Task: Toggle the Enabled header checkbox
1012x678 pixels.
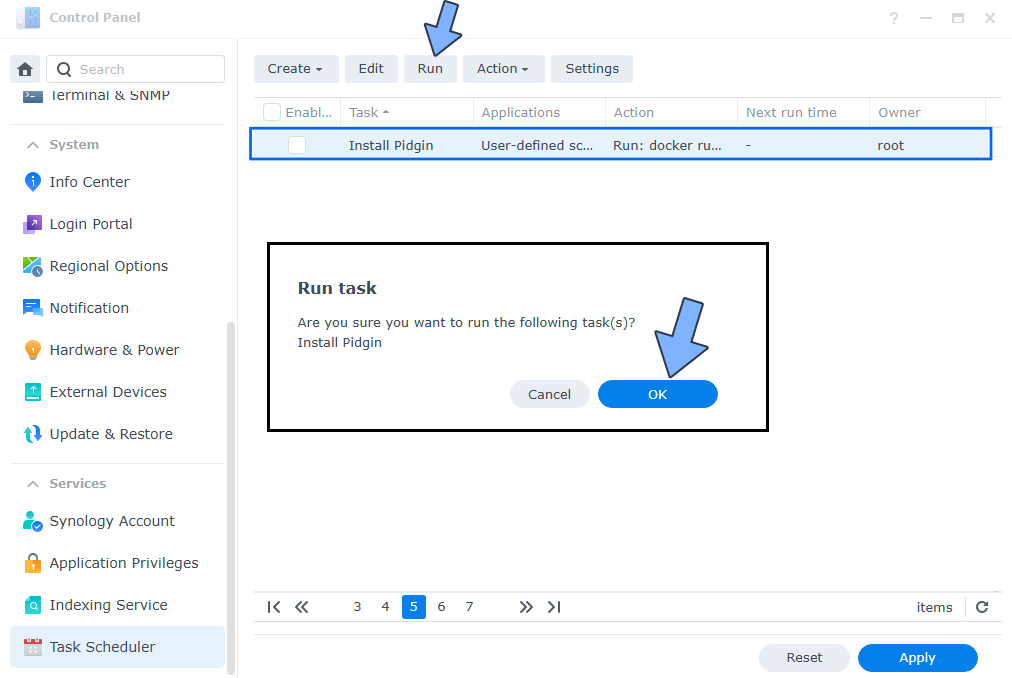Action: pyautogui.click(x=272, y=112)
